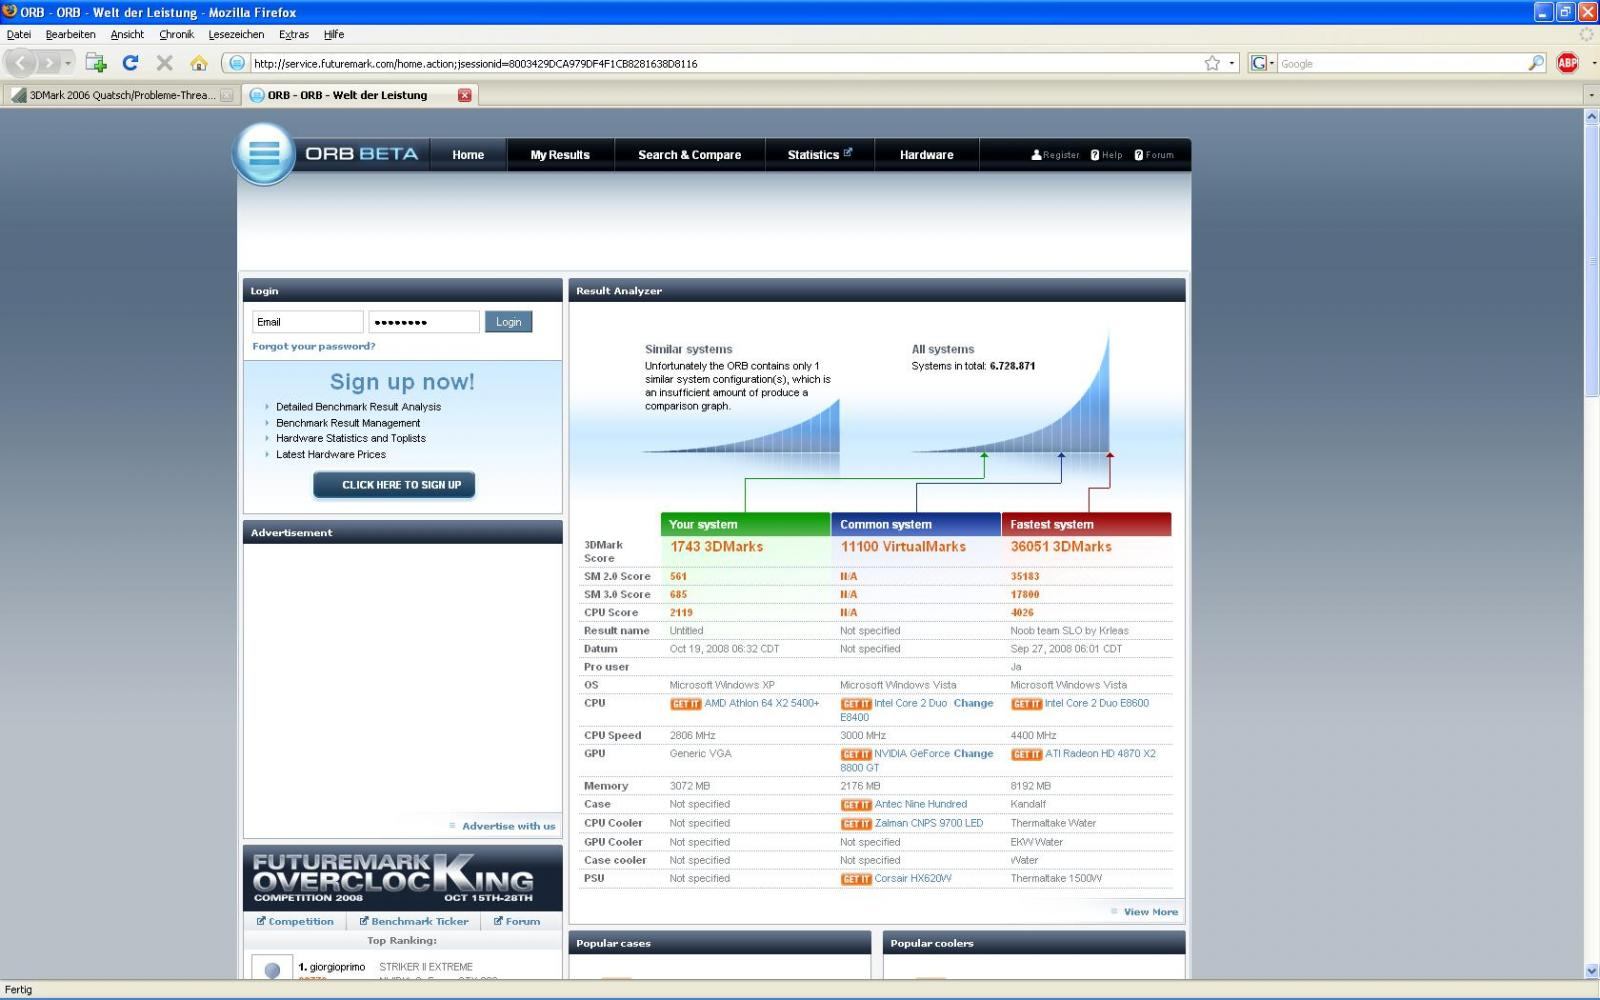Open the Statistics navigation tab
The width and height of the screenshot is (1600, 1000).
[x=819, y=155]
